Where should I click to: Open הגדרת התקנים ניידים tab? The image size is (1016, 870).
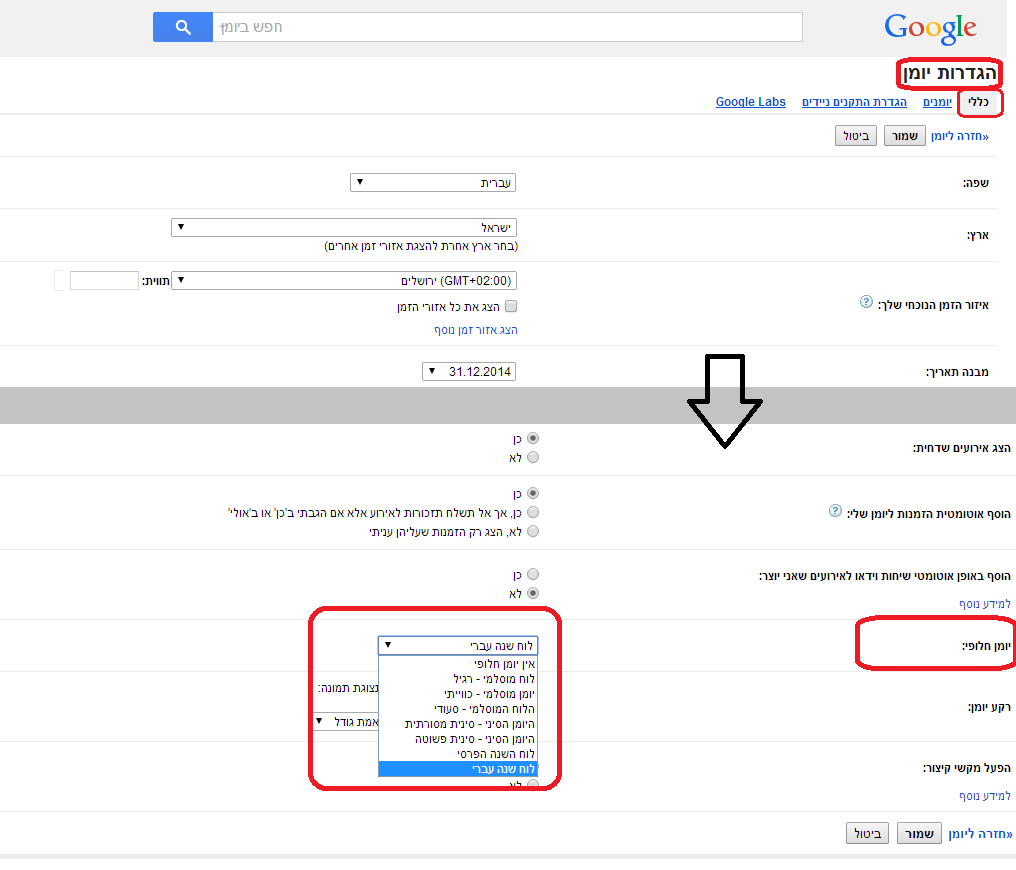tap(854, 102)
